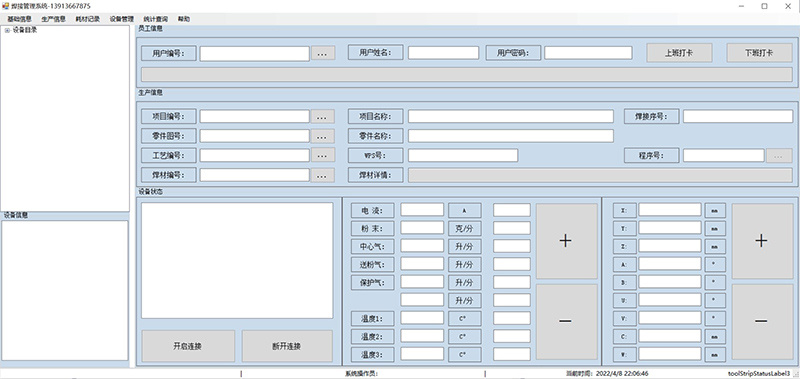The height and width of the screenshot is (379, 800).
Task: Focus the 中心气 value field
Action: point(422,246)
